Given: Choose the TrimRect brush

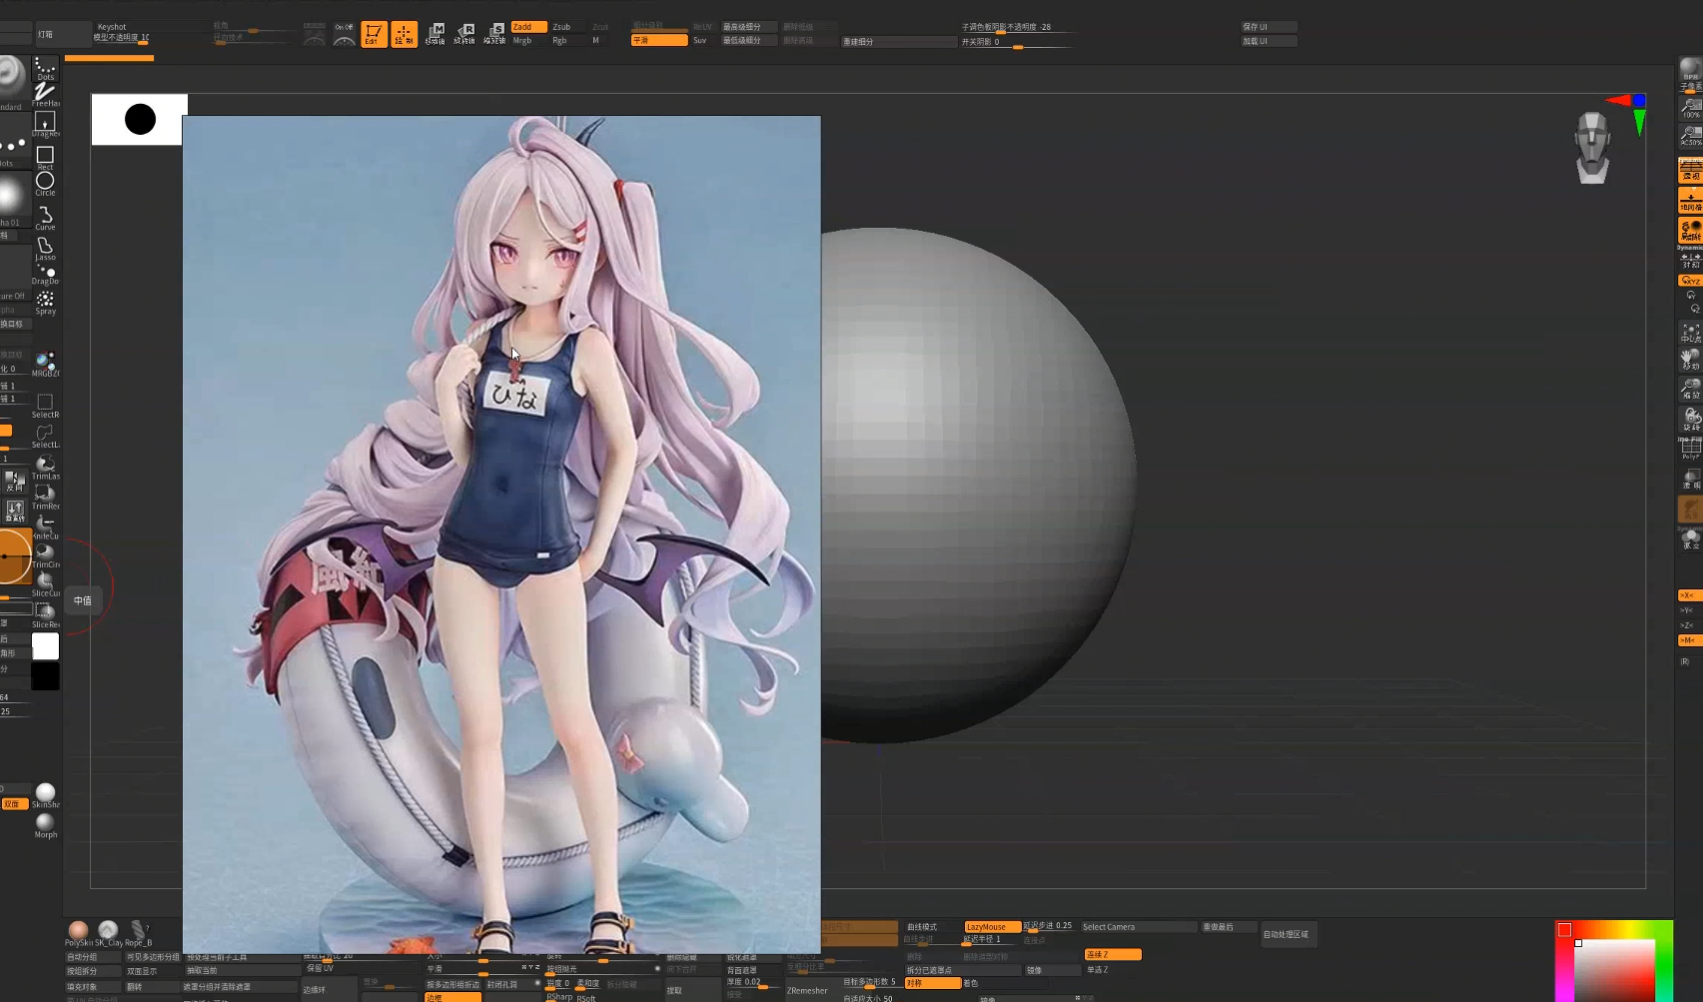Looking at the screenshot, I should coord(45,497).
